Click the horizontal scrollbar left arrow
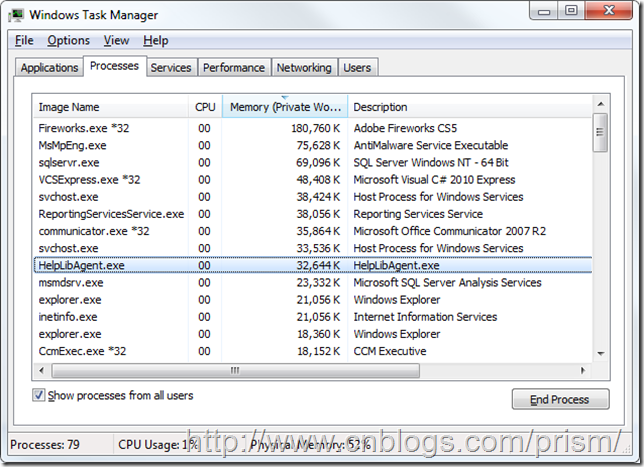This screenshot has height=467, width=644. (x=41, y=370)
